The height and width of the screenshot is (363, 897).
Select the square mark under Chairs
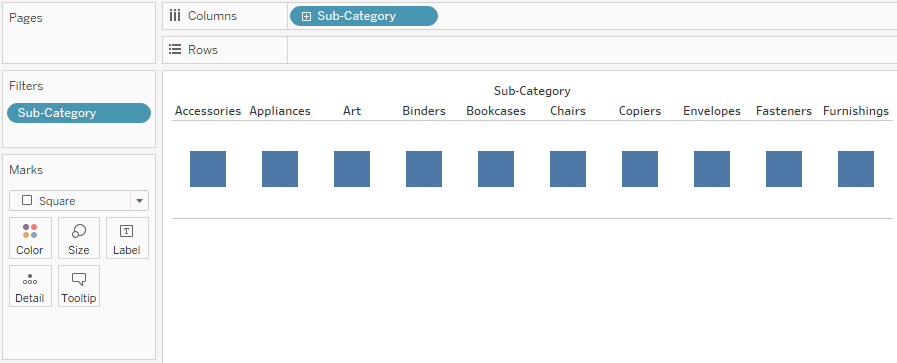[568, 169]
